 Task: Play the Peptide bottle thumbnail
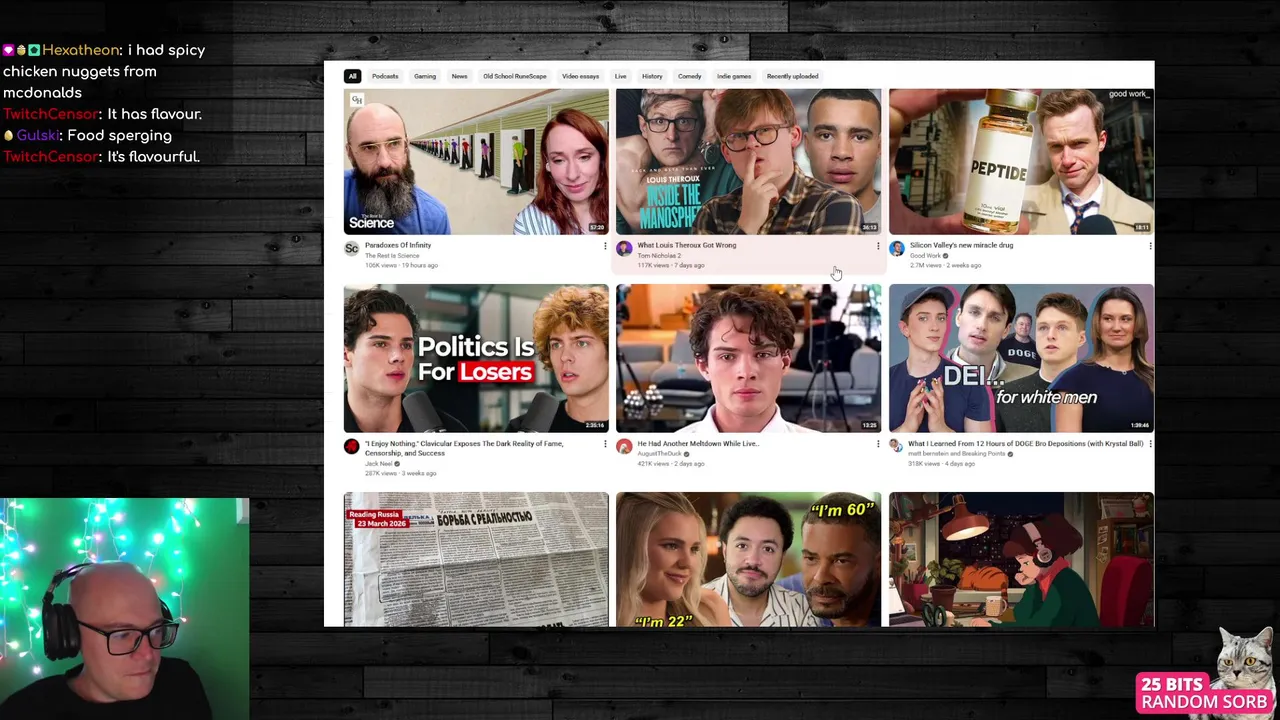tap(1021, 162)
